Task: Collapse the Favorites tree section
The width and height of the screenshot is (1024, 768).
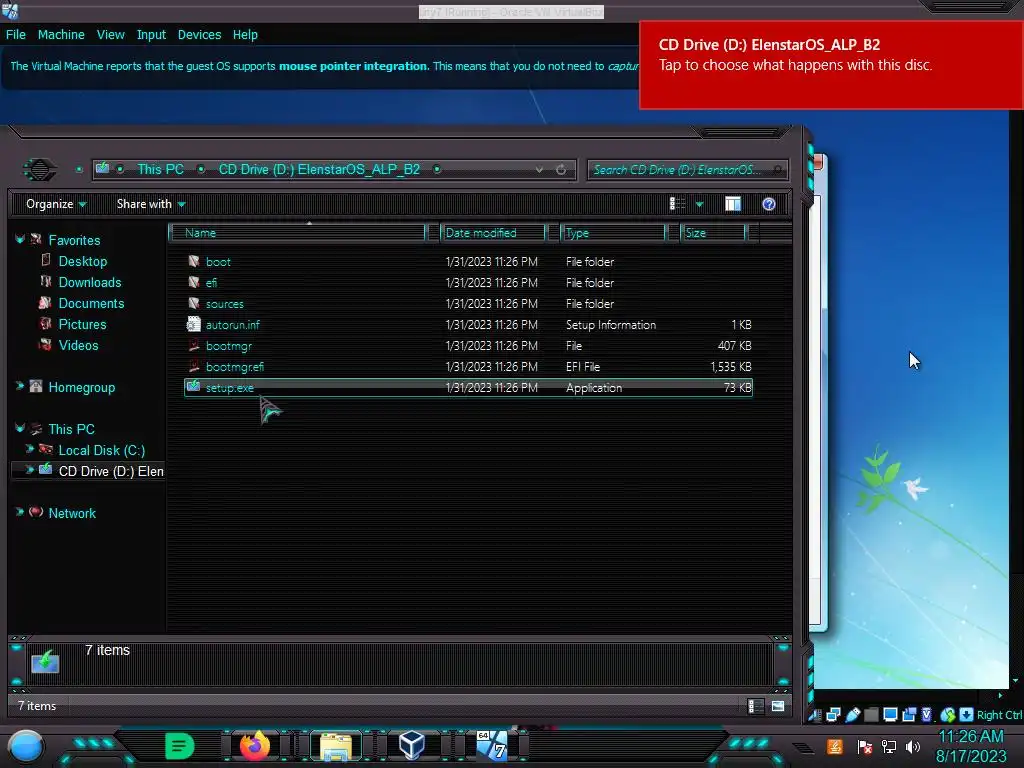Action: [x=20, y=240]
